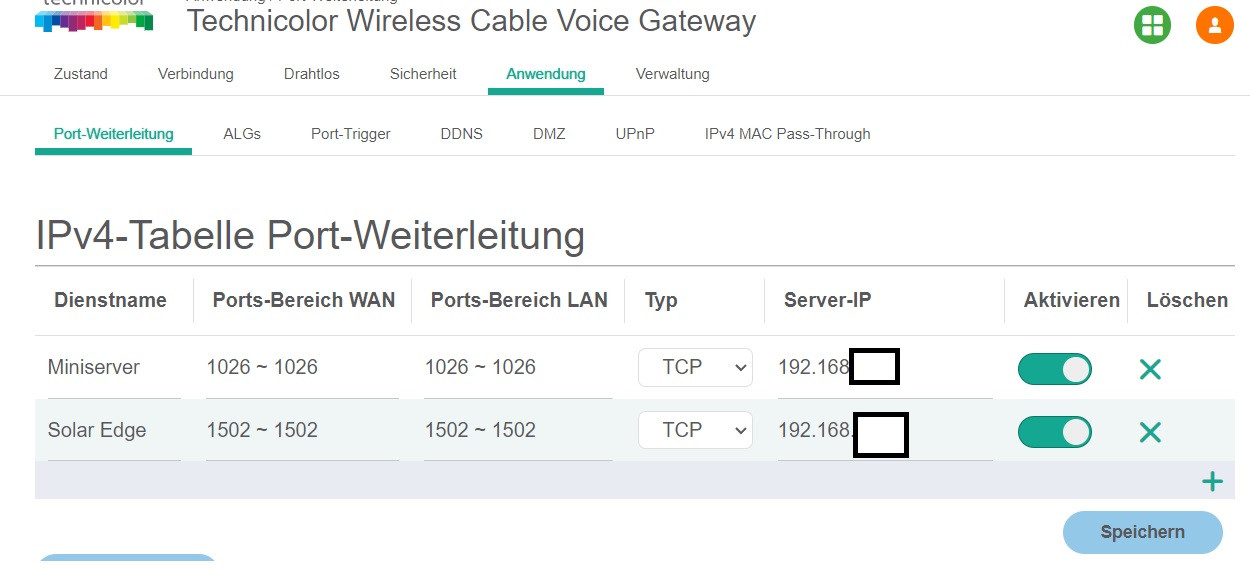Click Solar Edge WAN port range field
Viewport: 1250px width, 568px height.
301,431
